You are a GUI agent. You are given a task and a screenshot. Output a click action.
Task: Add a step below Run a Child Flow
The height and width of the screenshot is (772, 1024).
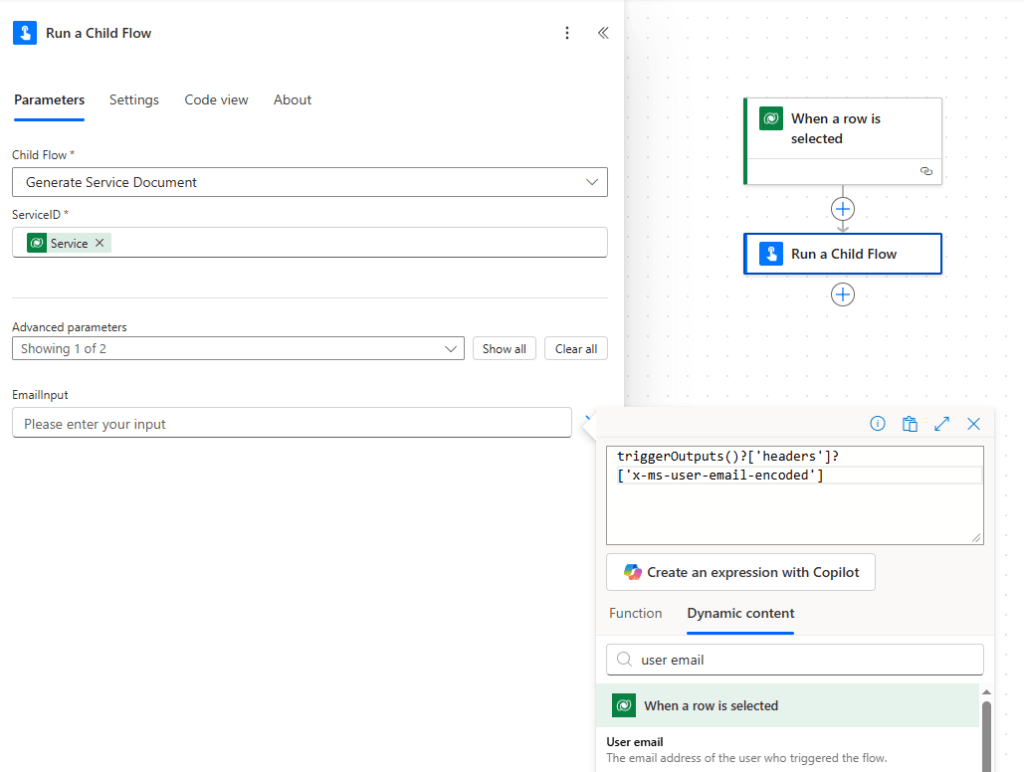coord(843,294)
